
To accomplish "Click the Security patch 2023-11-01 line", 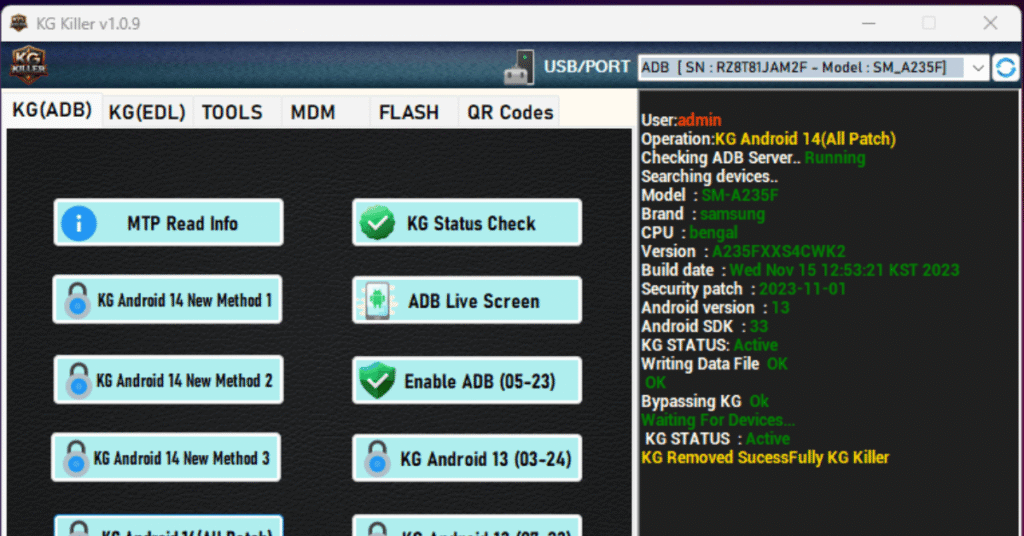I will [x=744, y=289].
